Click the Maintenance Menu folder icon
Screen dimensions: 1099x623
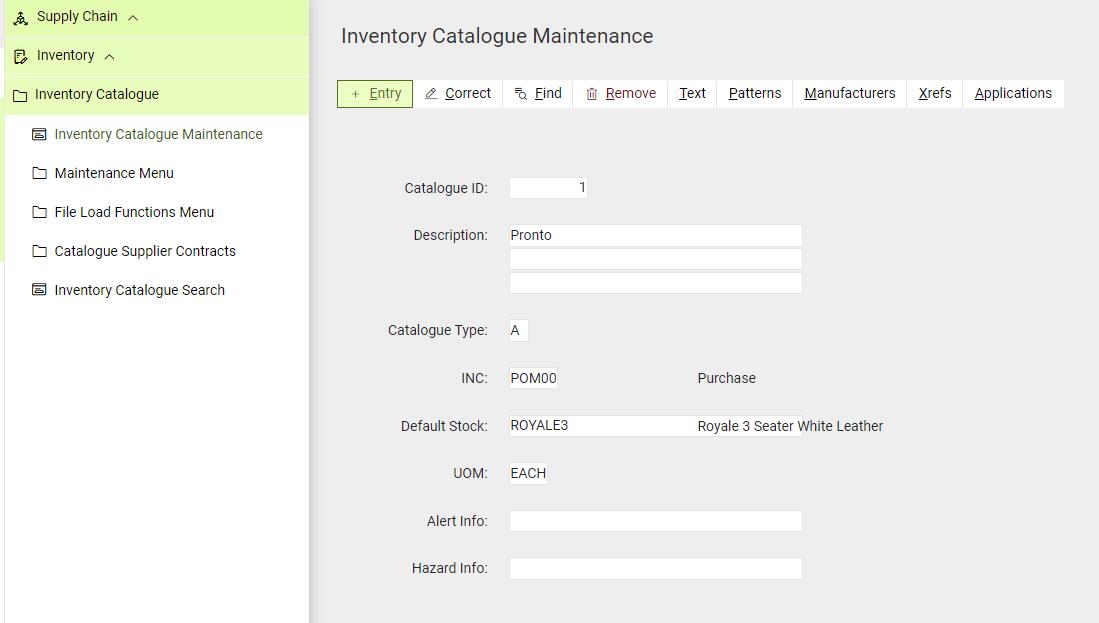click(x=40, y=173)
